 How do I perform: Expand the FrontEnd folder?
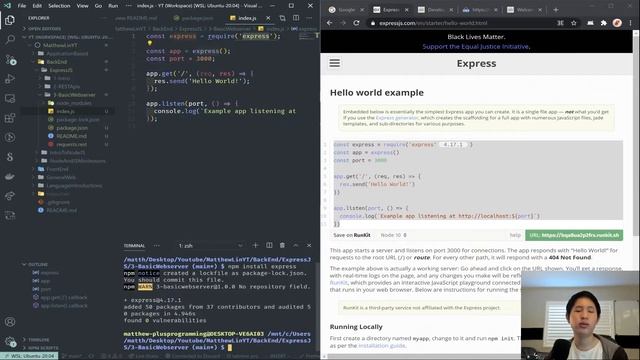(58, 169)
